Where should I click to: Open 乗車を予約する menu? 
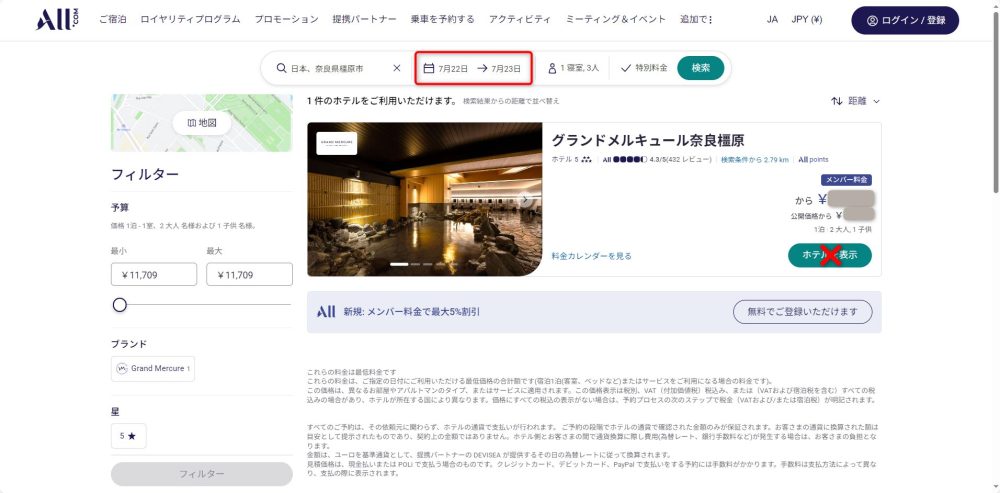[443, 20]
